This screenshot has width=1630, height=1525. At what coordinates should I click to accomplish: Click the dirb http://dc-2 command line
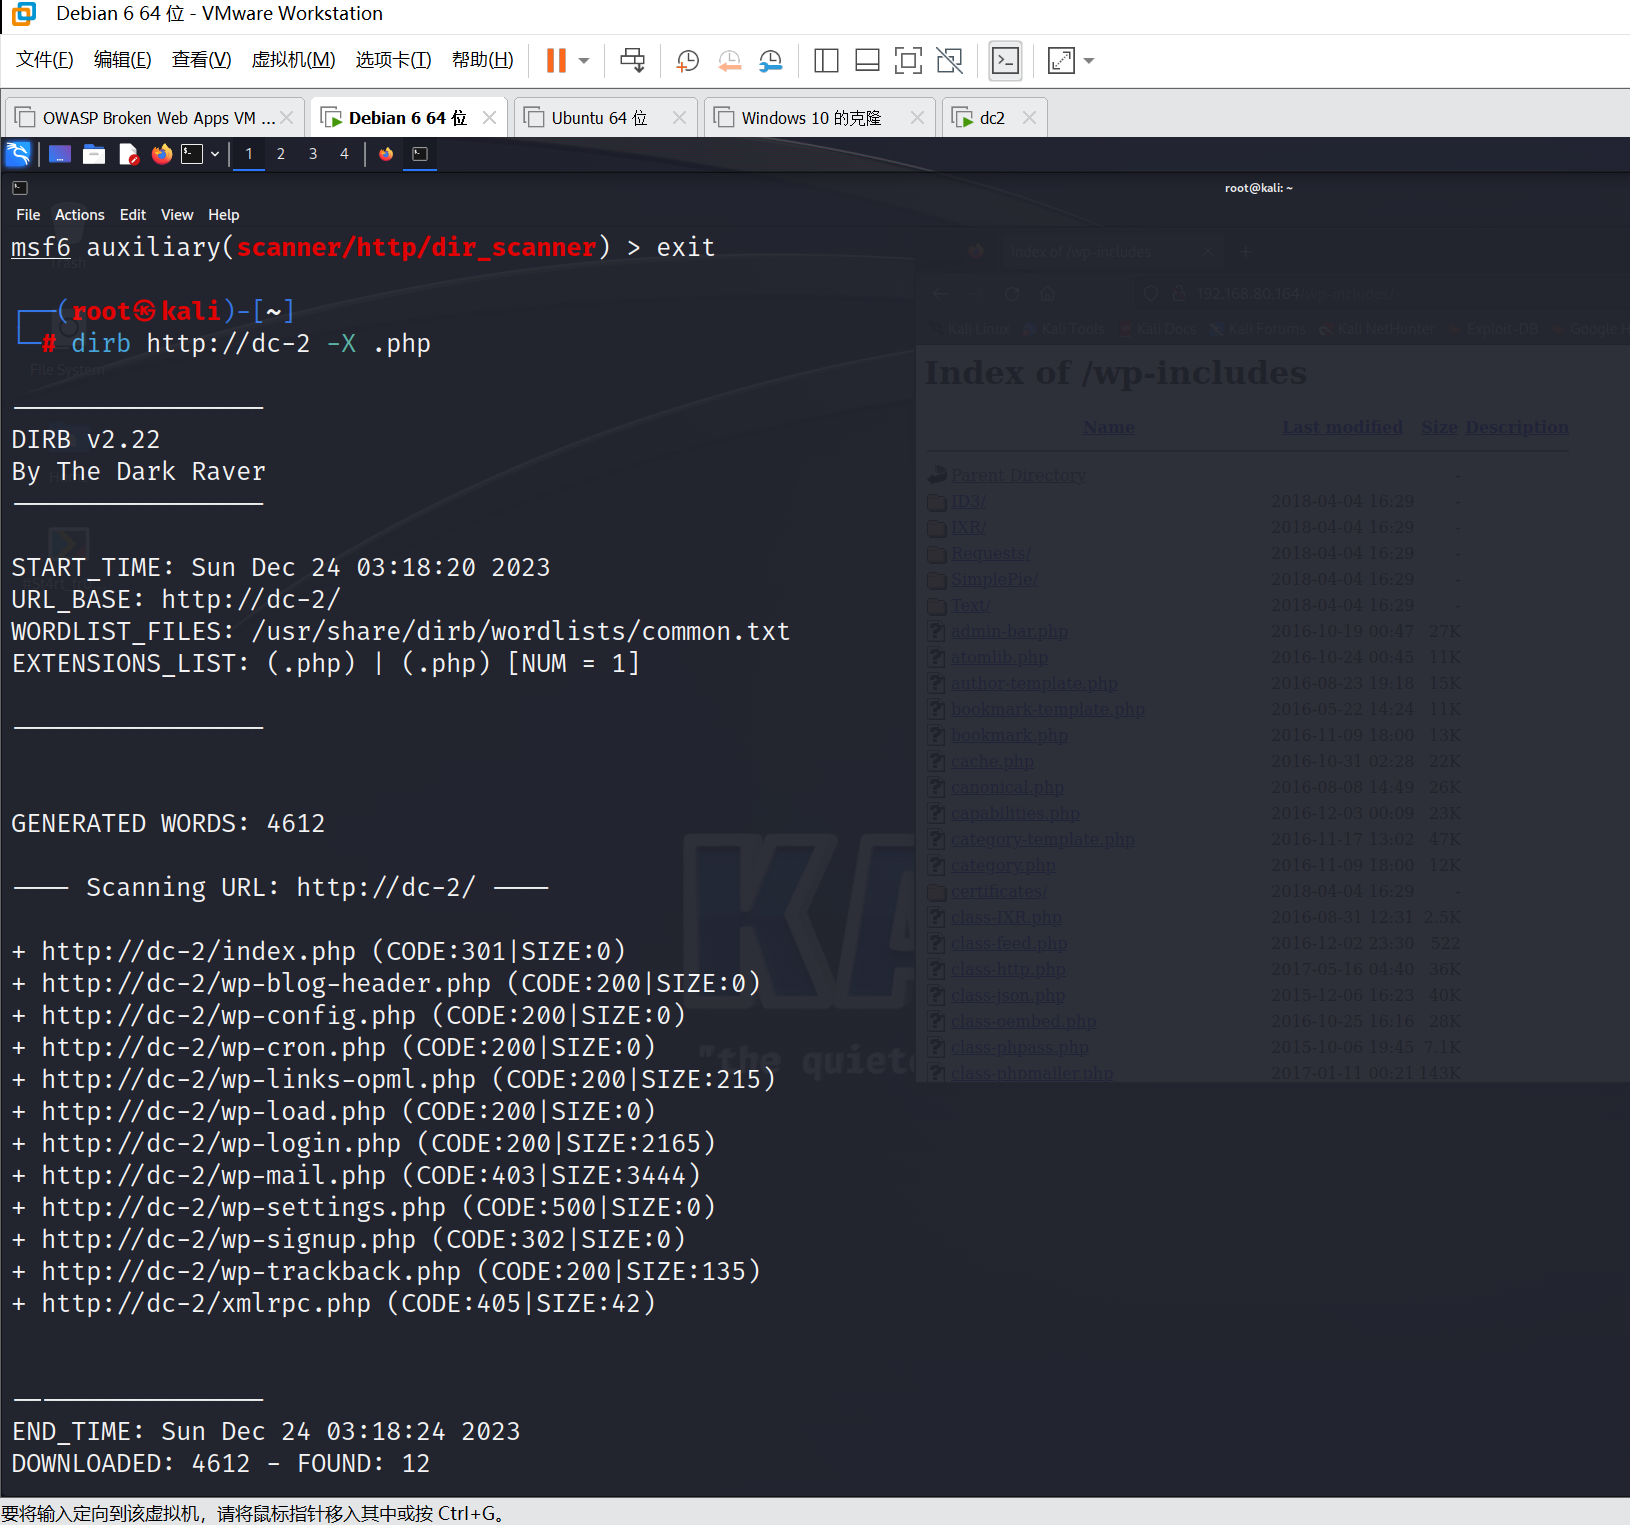pyautogui.click(x=251, y=344)
